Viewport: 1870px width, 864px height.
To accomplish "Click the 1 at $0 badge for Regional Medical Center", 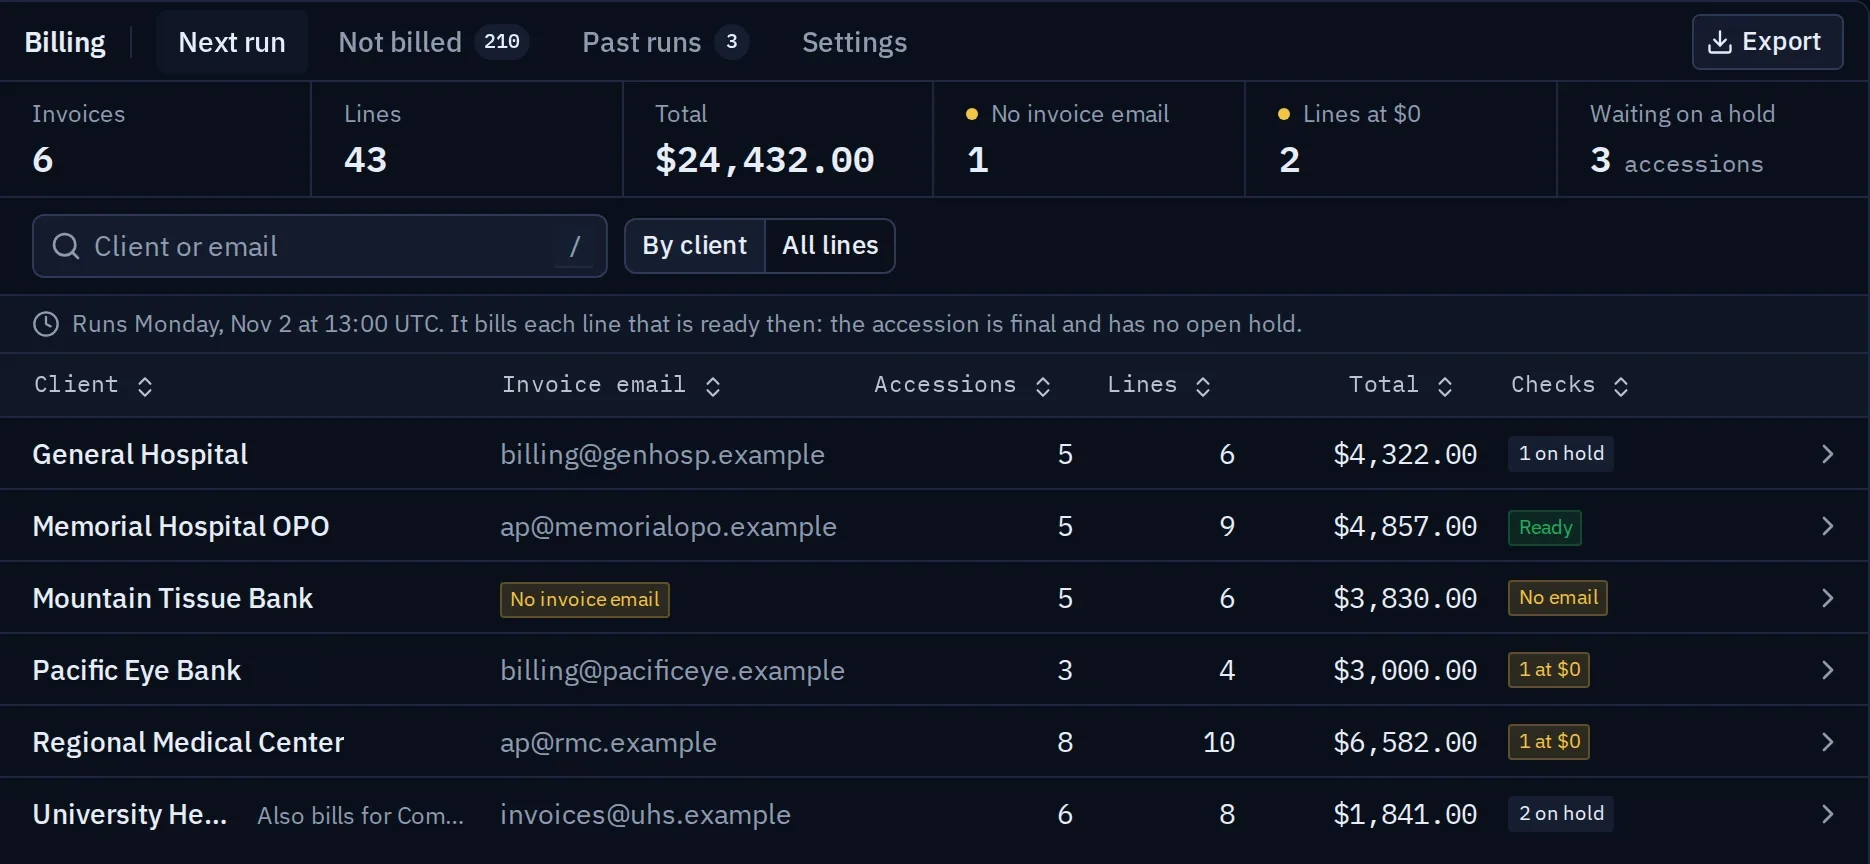I will 1549,742.
